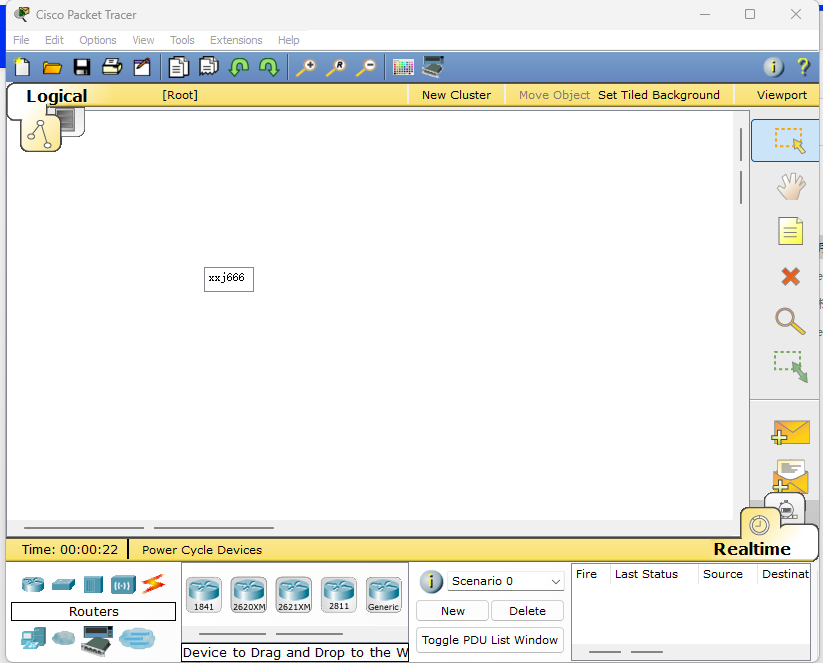The height and width of the screenshot is (663, 823).
Task: Open the Activity Wizard icon
Action: click(142, 67)
